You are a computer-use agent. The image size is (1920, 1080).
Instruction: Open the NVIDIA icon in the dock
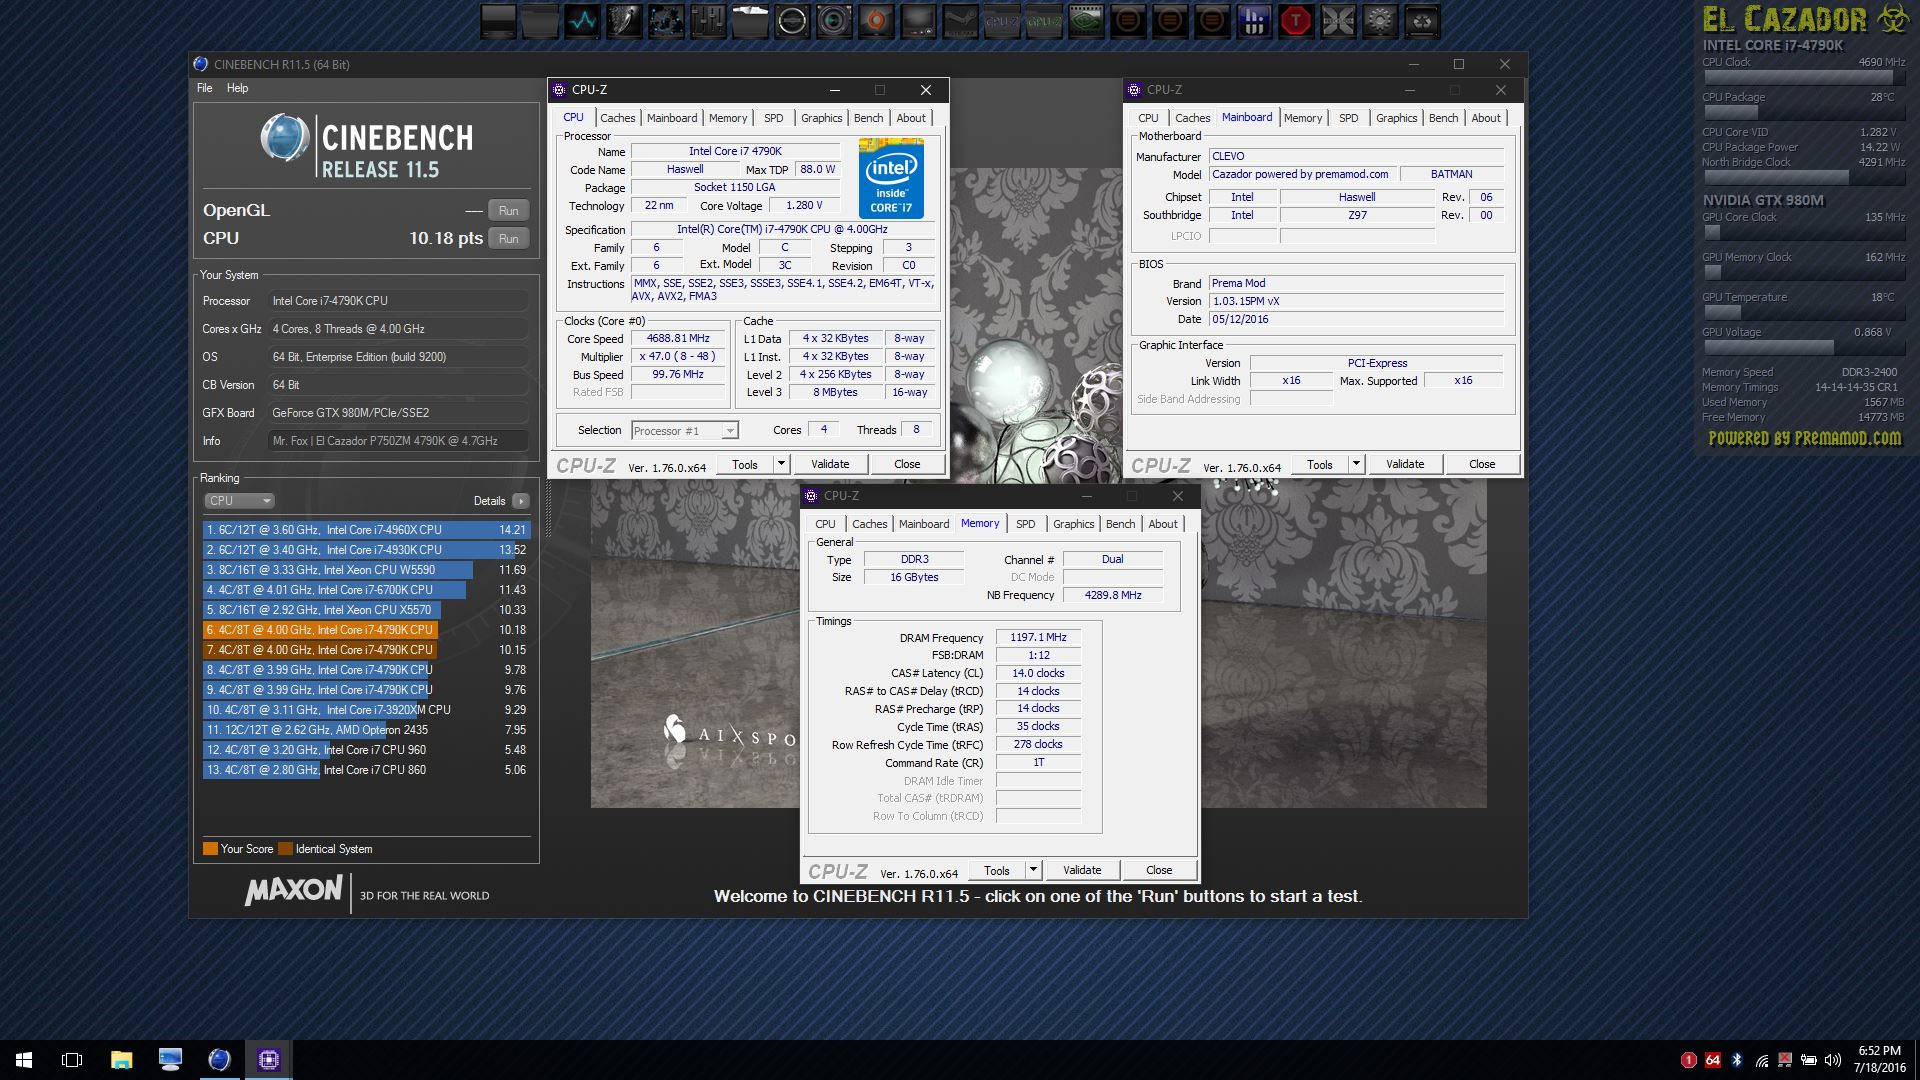pyautogui.click(x=1086, y=20)
